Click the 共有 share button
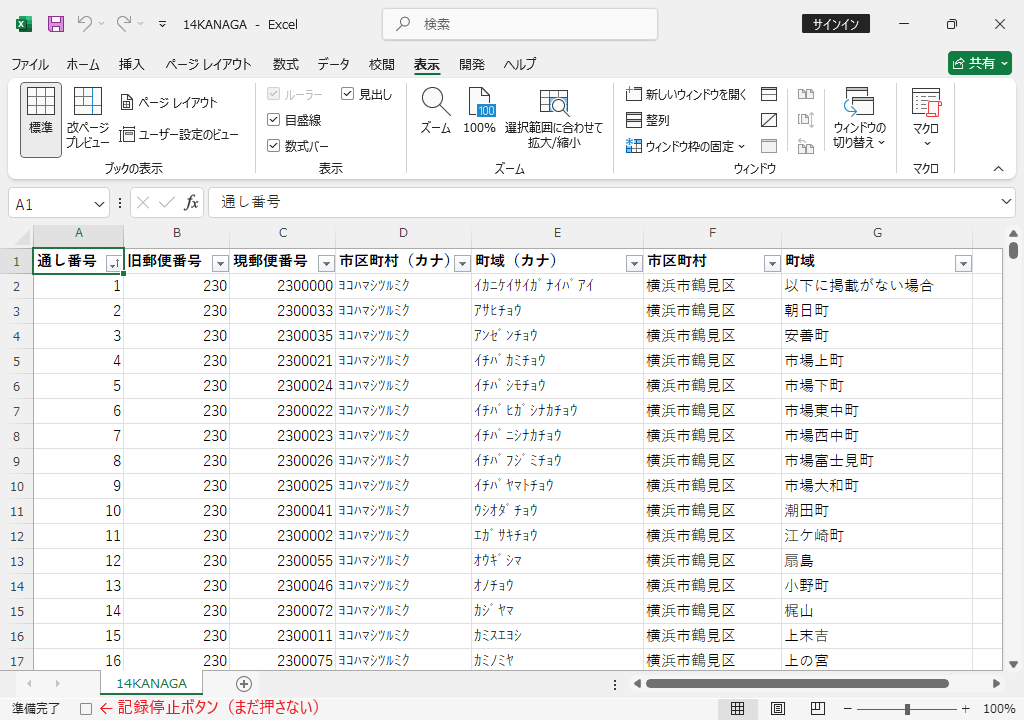Screen dimensions: 1024x720 click(x=980, y=63)
